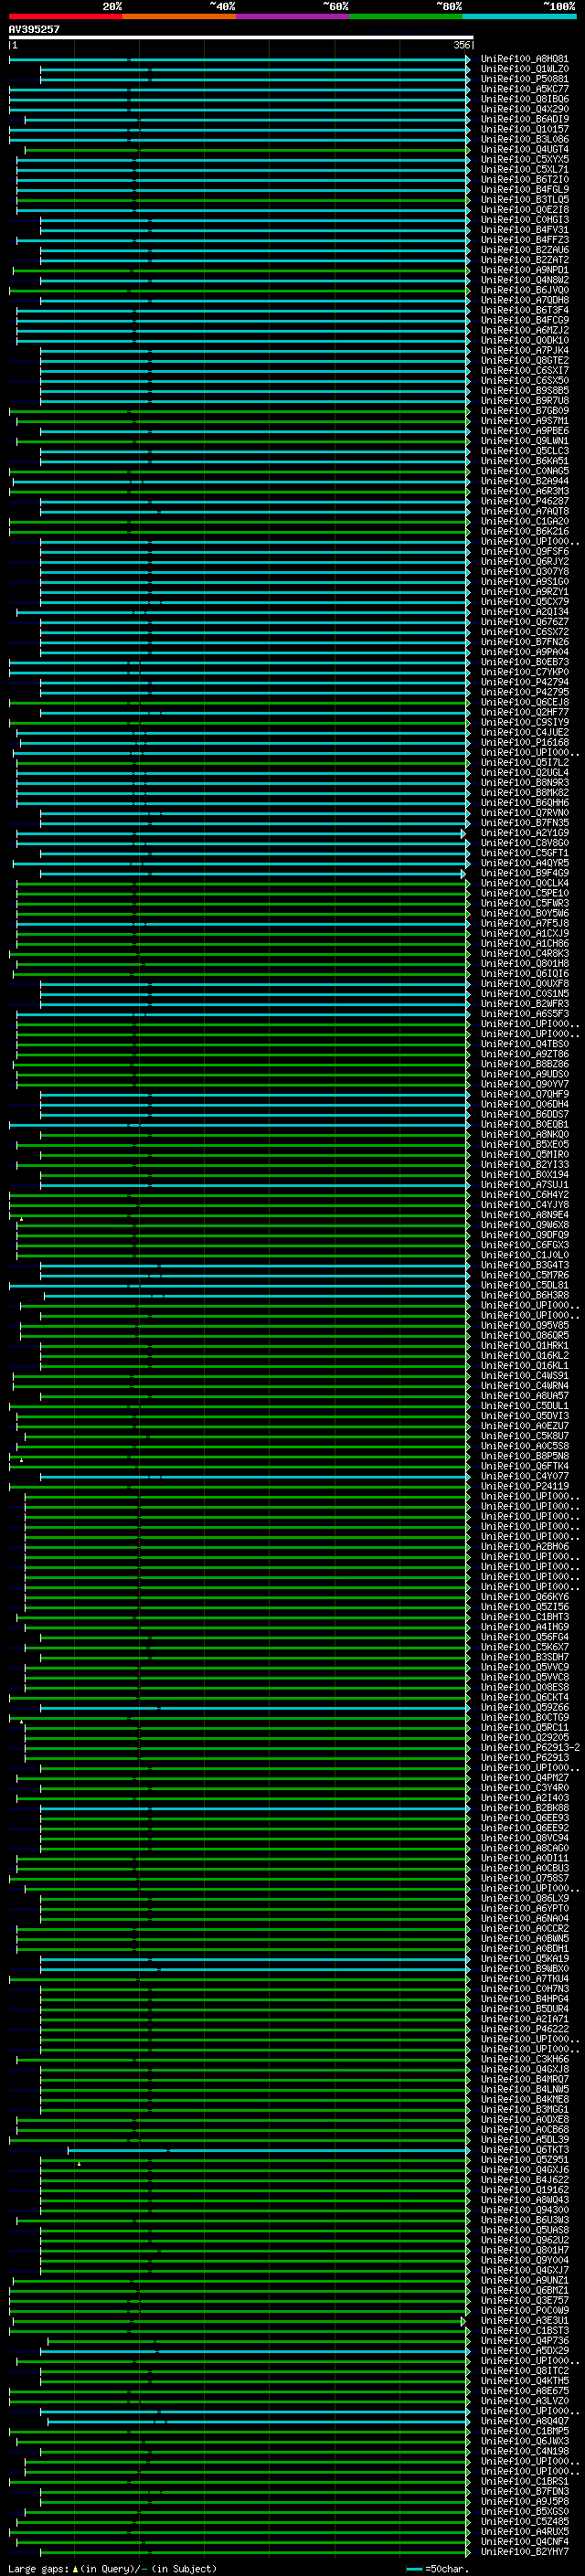
Task: Select label UniRef100_A3E3U1
Action: [525, 2320]
